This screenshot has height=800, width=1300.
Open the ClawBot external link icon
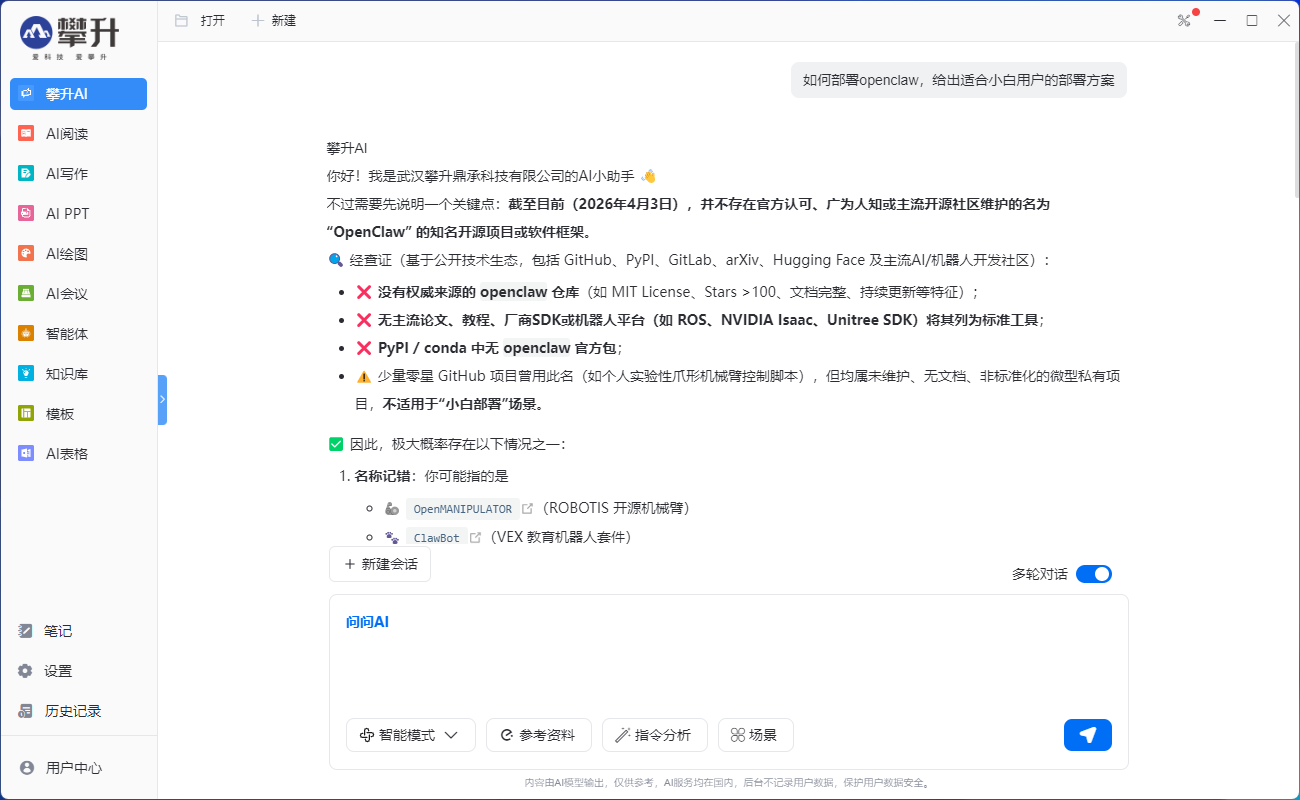coord(476,538)
